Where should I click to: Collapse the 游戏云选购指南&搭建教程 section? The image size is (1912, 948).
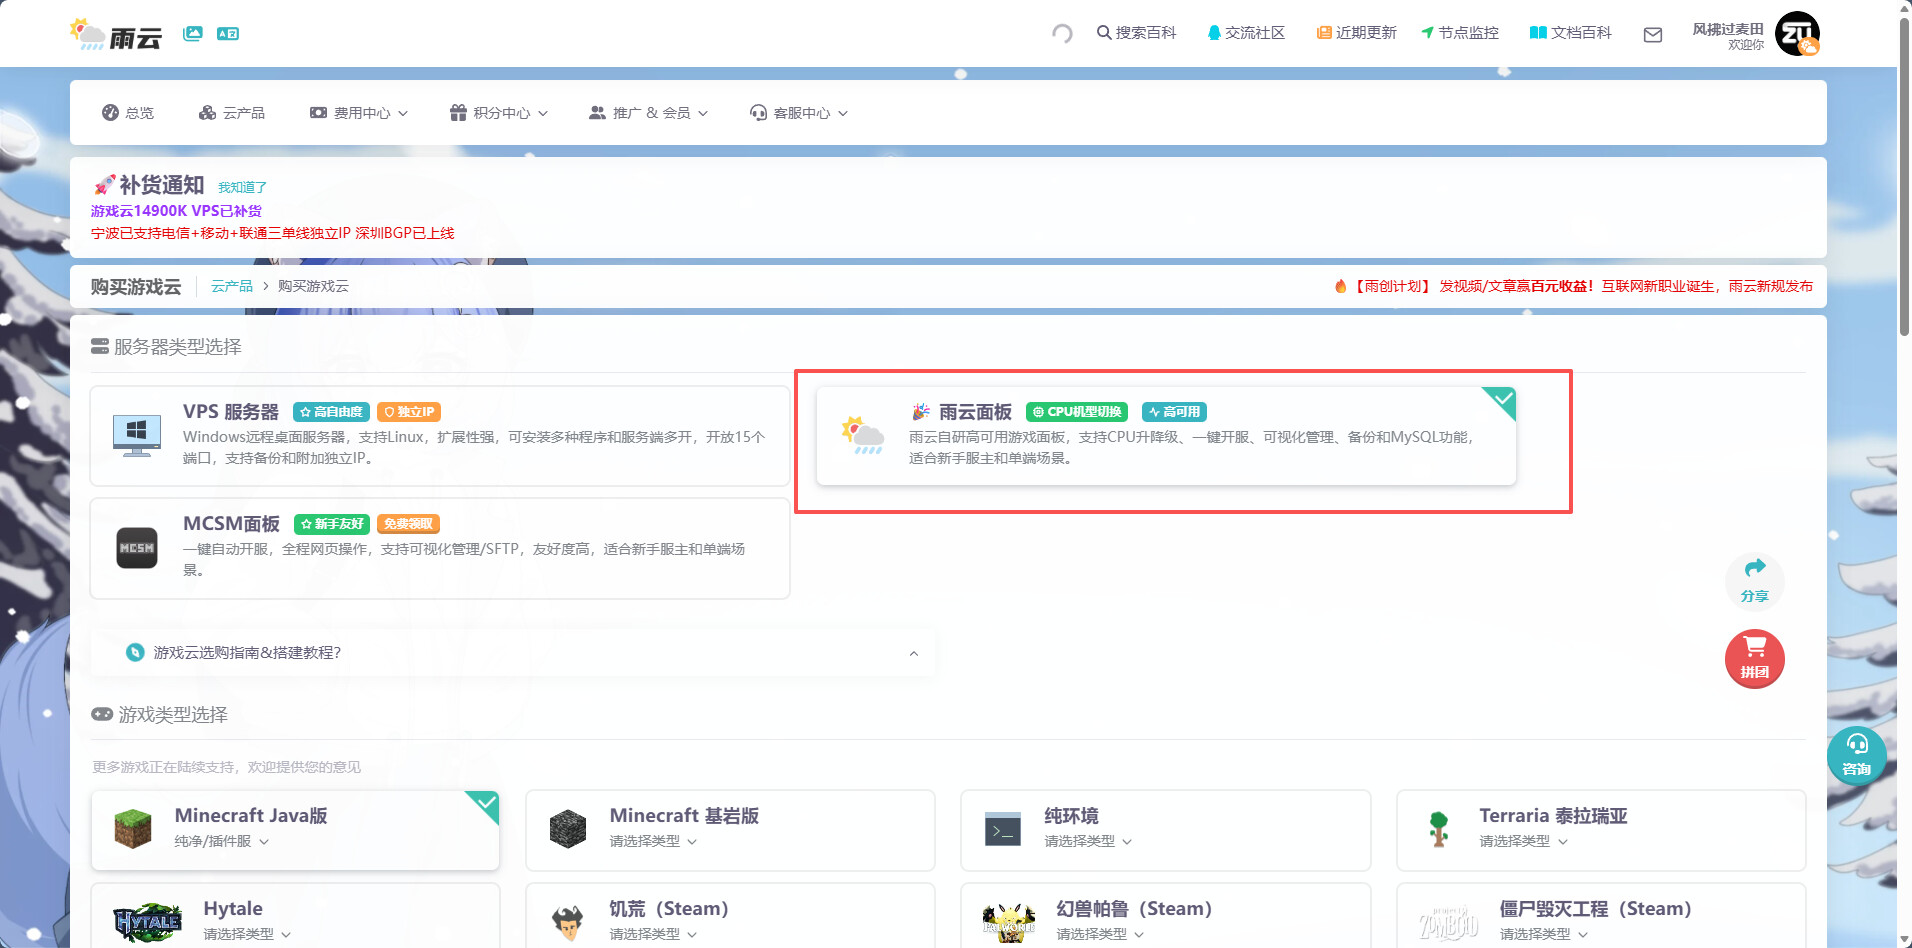pos(913,653)
